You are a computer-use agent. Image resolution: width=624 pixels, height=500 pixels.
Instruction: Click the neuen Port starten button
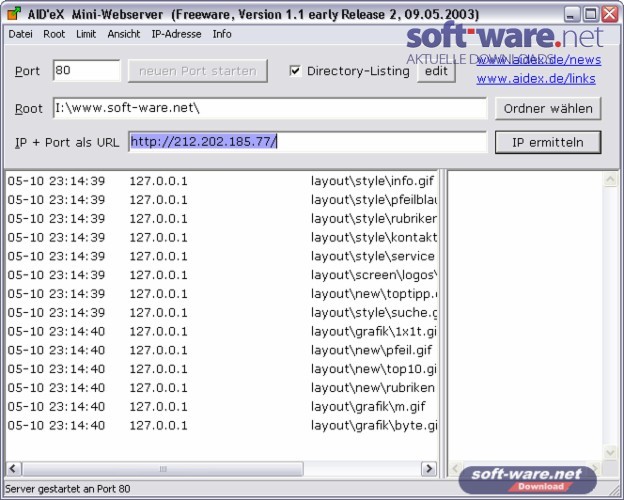198,71
